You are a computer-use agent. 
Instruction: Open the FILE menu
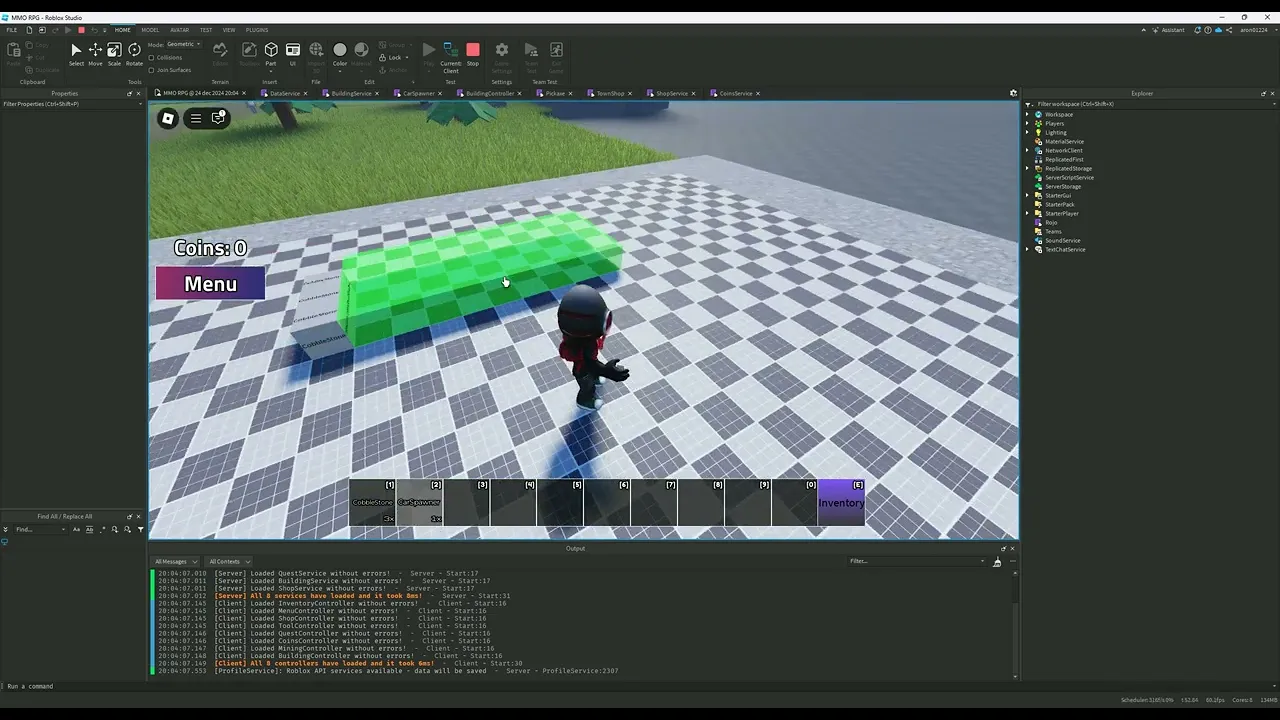(x=12, y=30)
